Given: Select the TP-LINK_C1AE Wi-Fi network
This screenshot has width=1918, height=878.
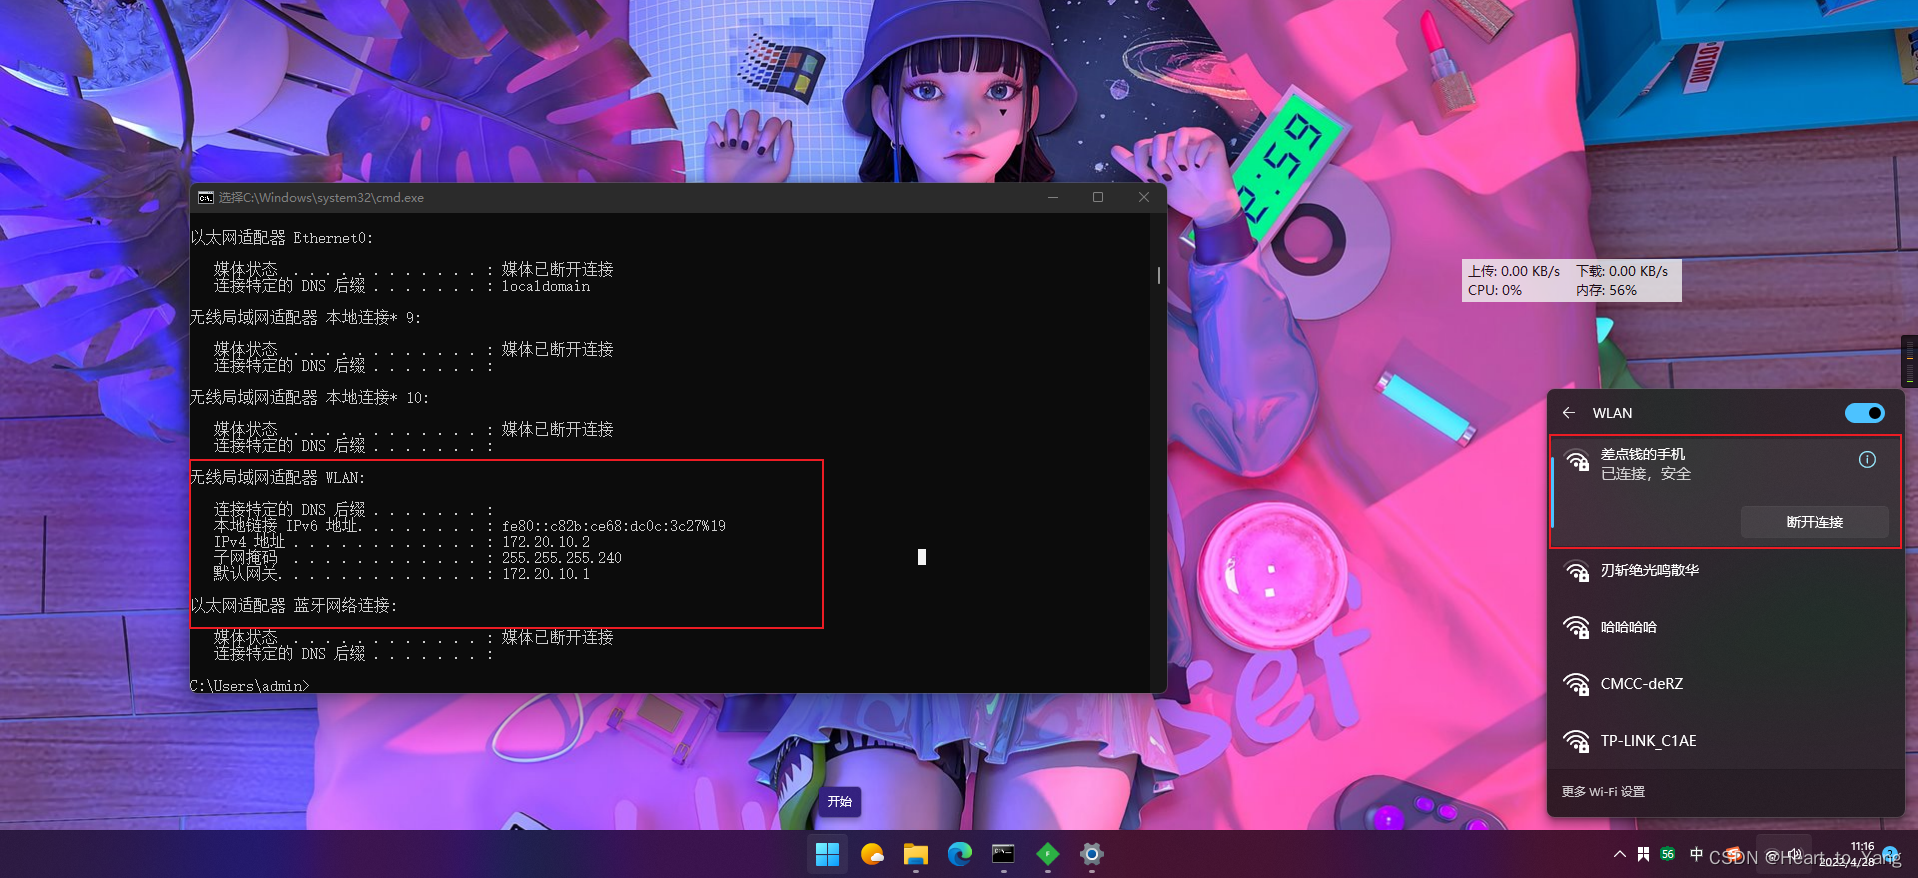Looking at the screenshot, I should pyautogui.click(x=1725, y=742).
